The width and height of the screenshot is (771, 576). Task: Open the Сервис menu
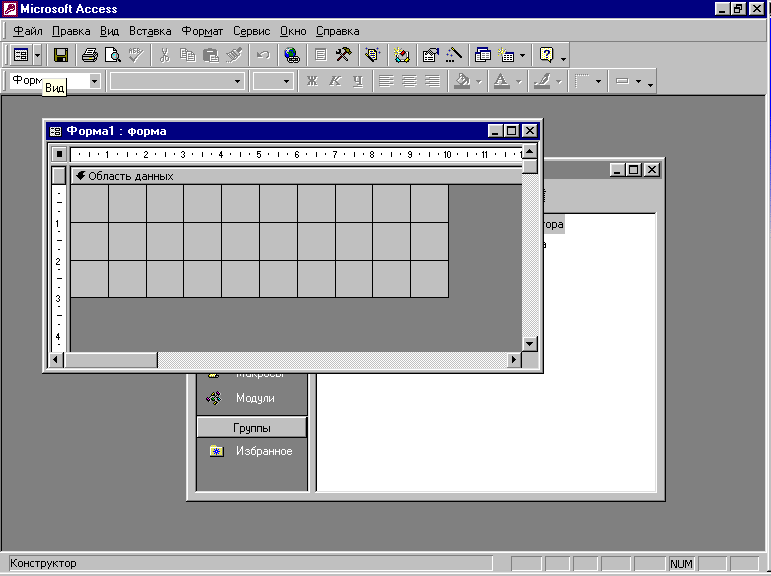click(251, 31)
